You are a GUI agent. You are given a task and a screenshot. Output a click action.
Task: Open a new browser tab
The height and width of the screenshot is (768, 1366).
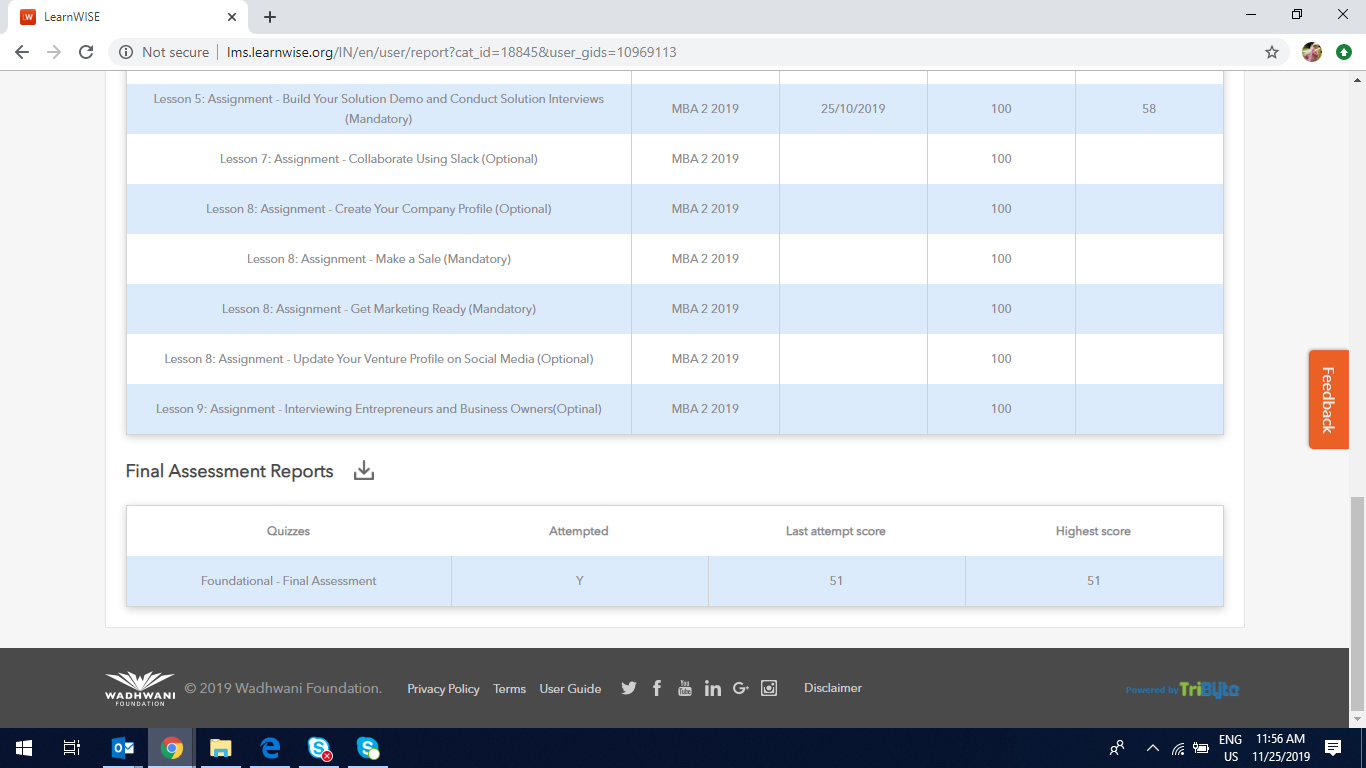[x=270, y=17]
